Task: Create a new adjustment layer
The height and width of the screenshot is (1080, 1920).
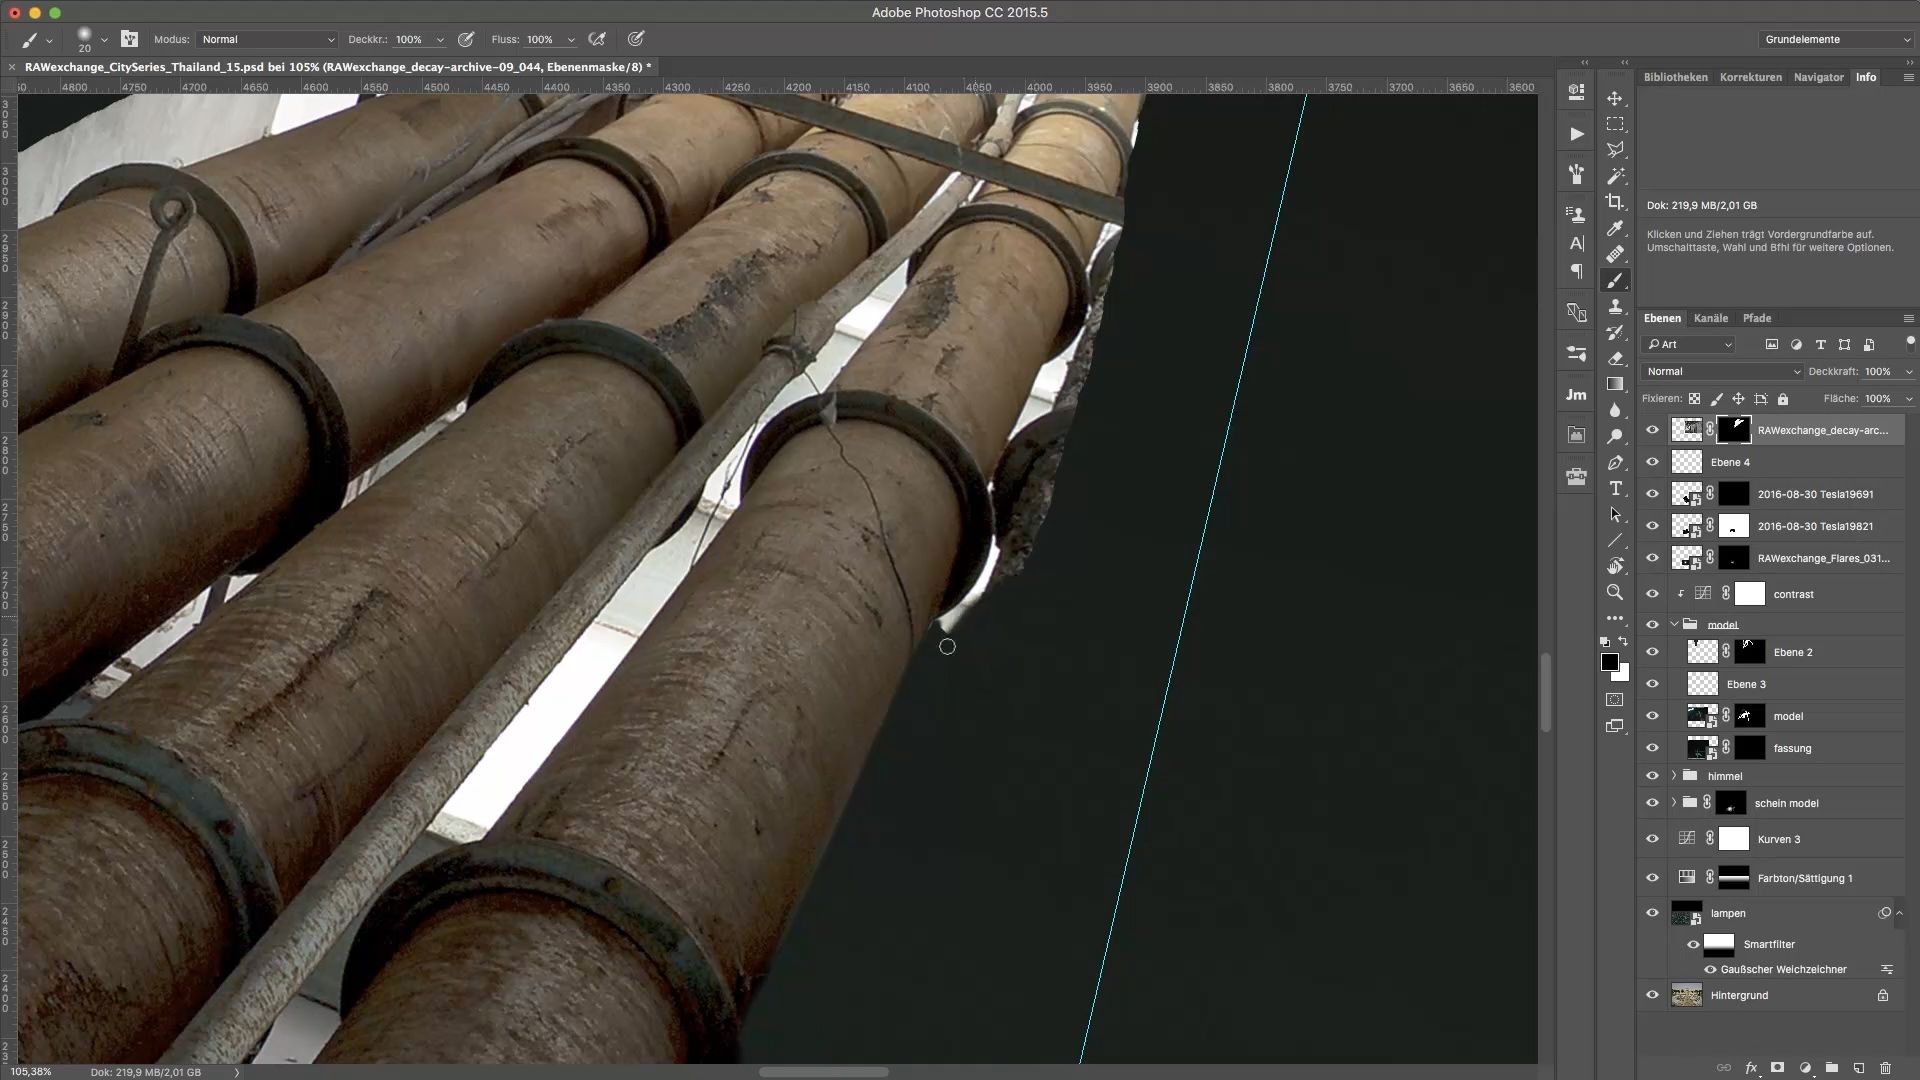Action: (1805, 1068)
